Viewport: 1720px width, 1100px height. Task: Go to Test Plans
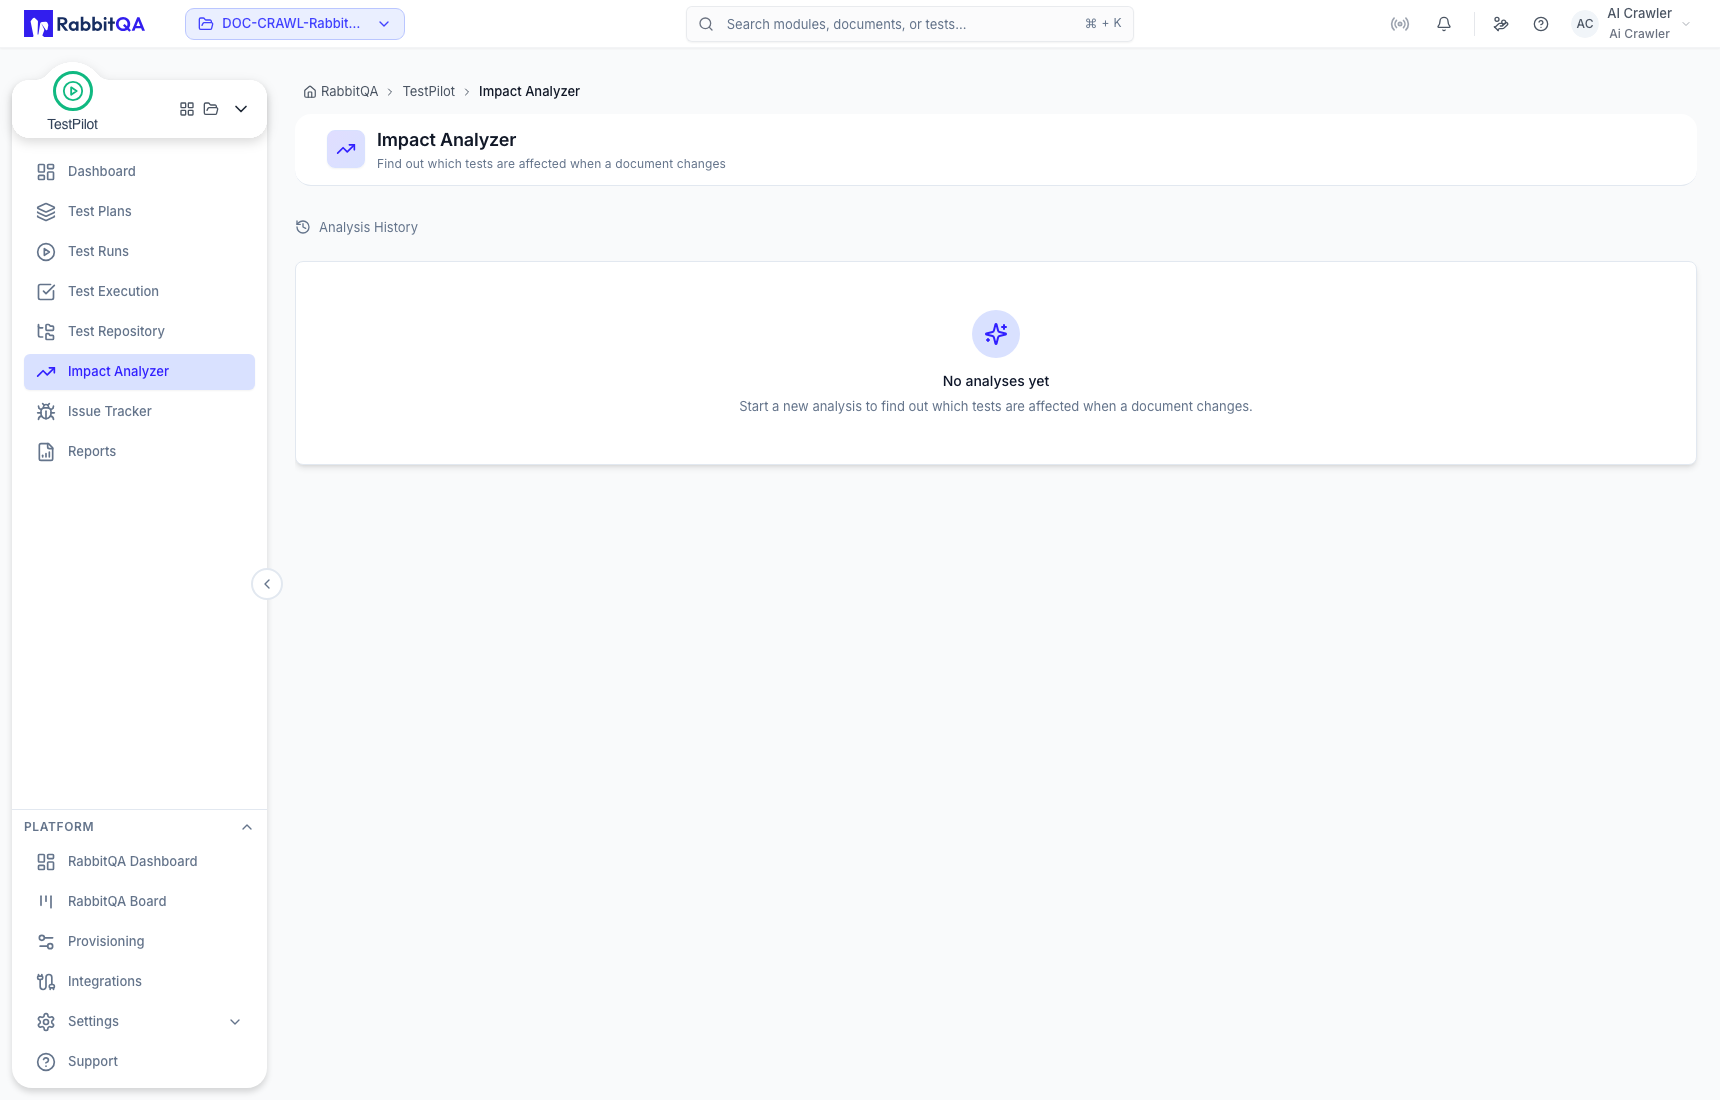139,212
